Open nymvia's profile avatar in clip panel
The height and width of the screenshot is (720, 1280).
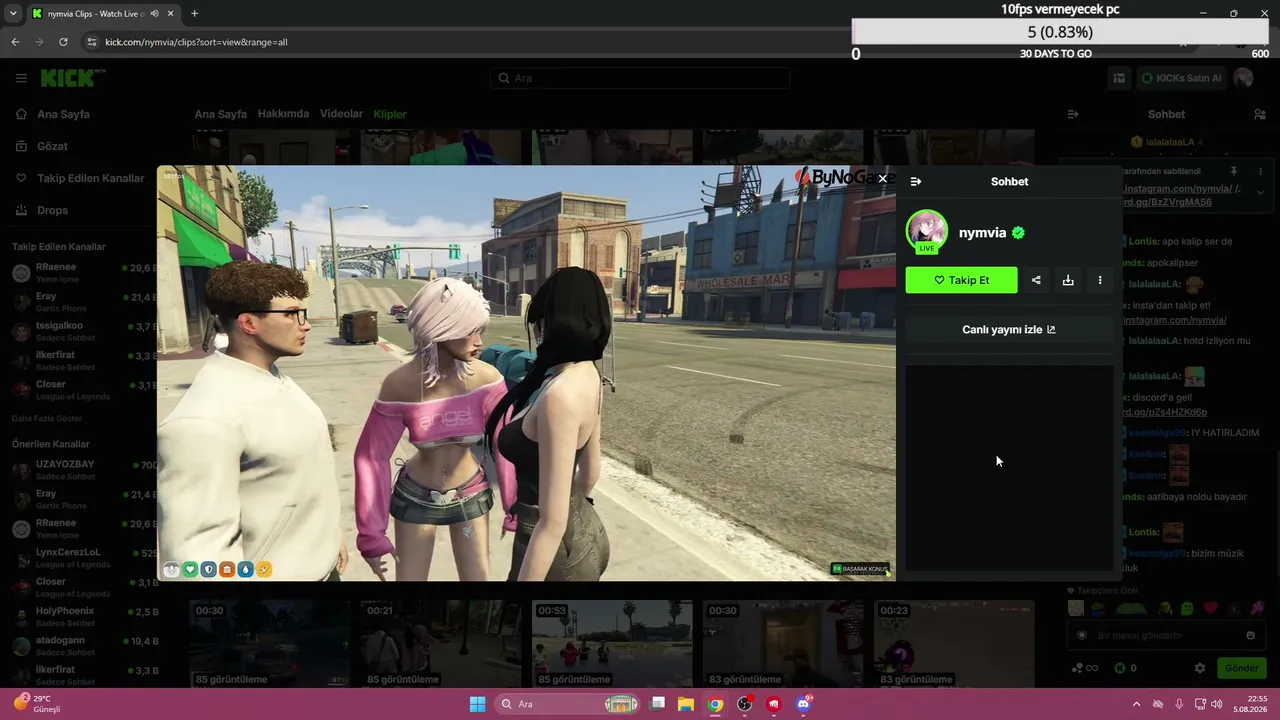[x=927, y=231]
